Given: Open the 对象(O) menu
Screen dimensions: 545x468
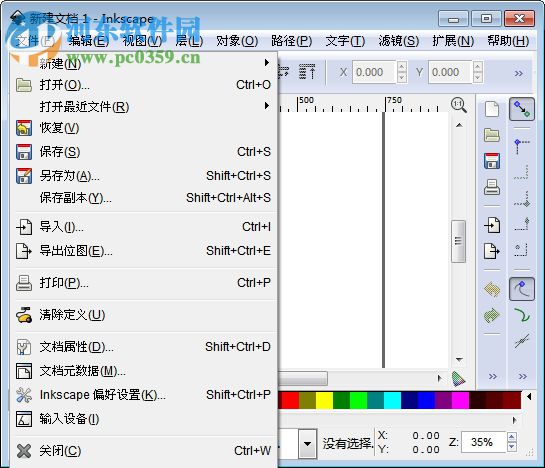Looking at the screenshot, I should (237, 41).
